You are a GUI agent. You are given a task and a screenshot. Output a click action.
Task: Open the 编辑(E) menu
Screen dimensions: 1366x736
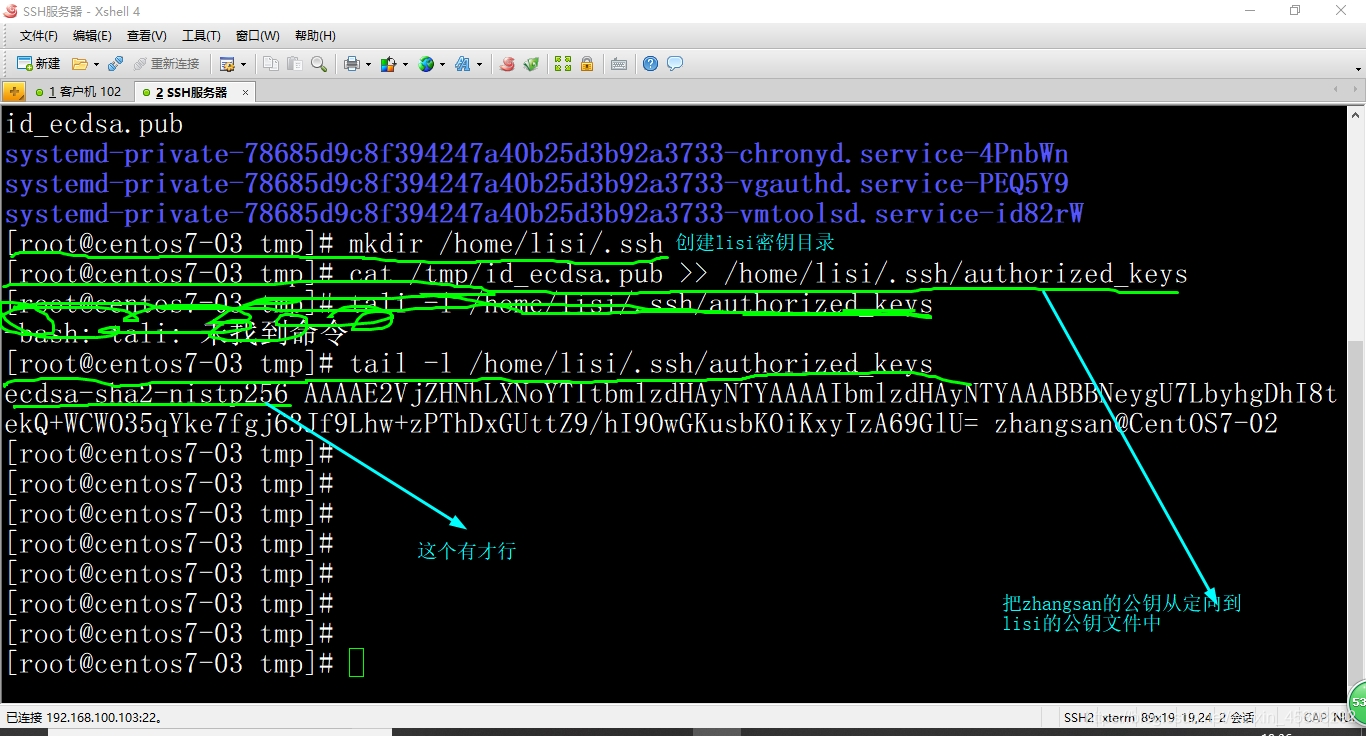click(x=92, y=36)
